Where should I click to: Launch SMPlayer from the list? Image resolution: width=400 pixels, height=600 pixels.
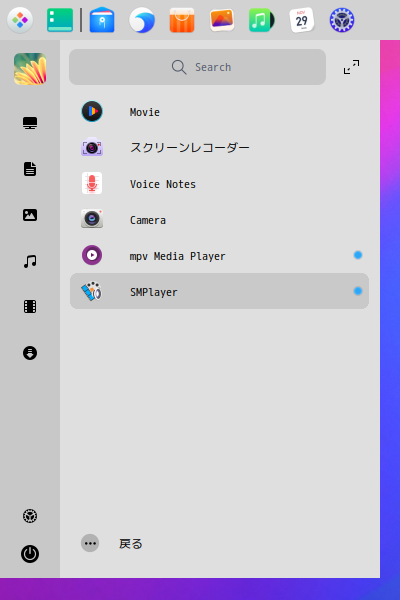pyautogui.click(x=219, y=291)
